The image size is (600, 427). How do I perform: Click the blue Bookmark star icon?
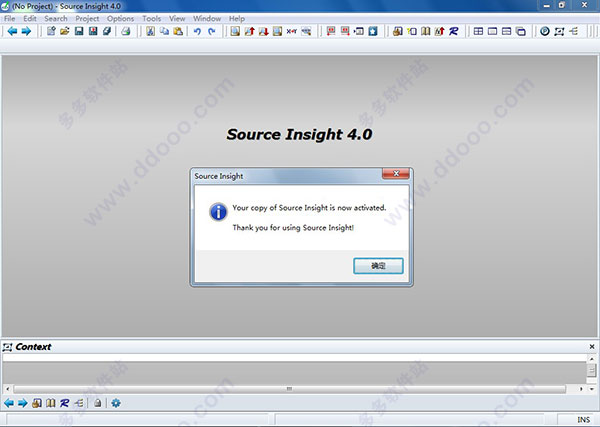(373, 31)
